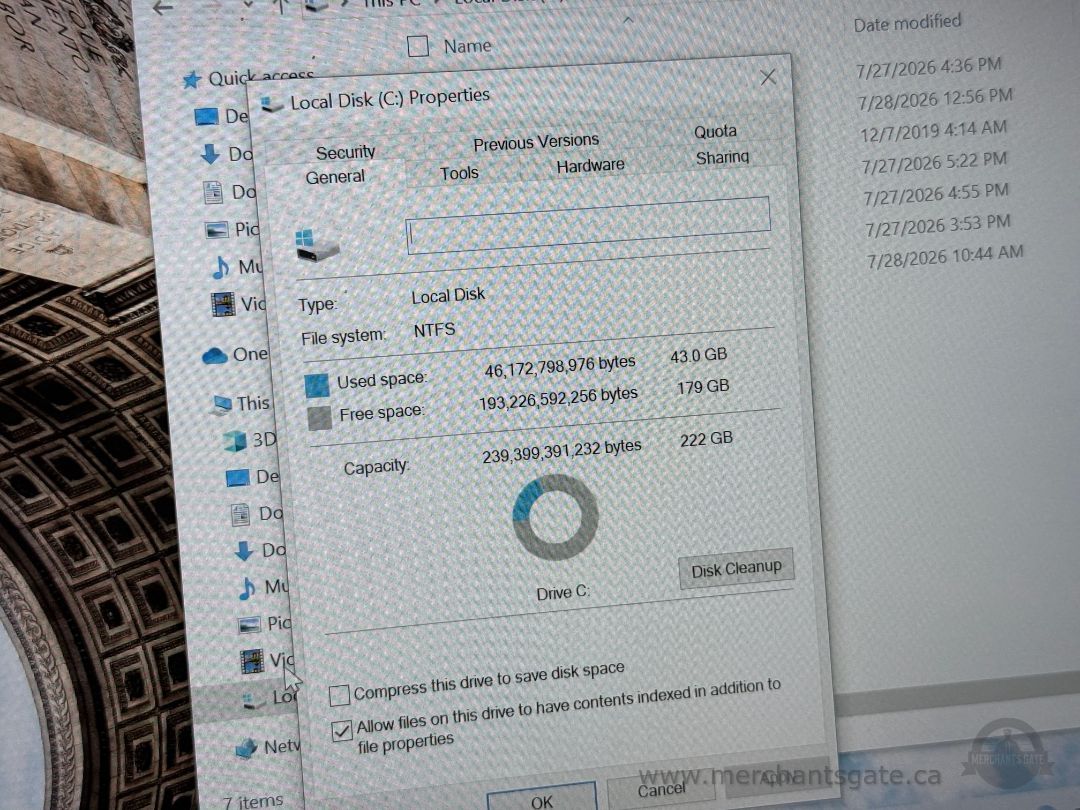Enable Compress this drive to save disk space
The image size is (1080, 810).
pyautogui.click(x=339, y=695)
